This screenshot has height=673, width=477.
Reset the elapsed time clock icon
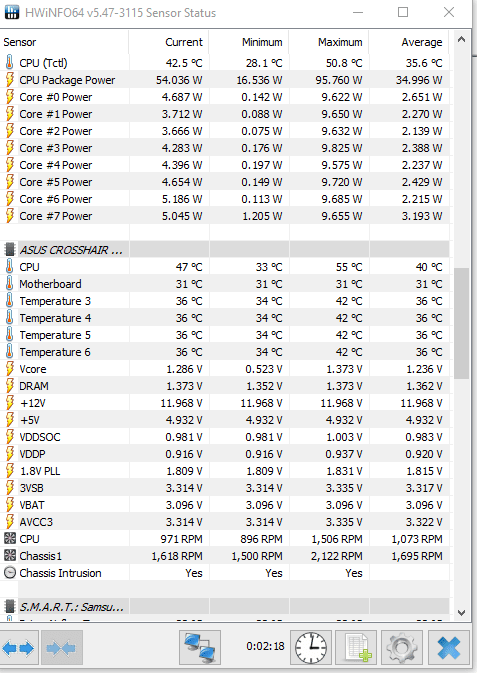point(311,648)
